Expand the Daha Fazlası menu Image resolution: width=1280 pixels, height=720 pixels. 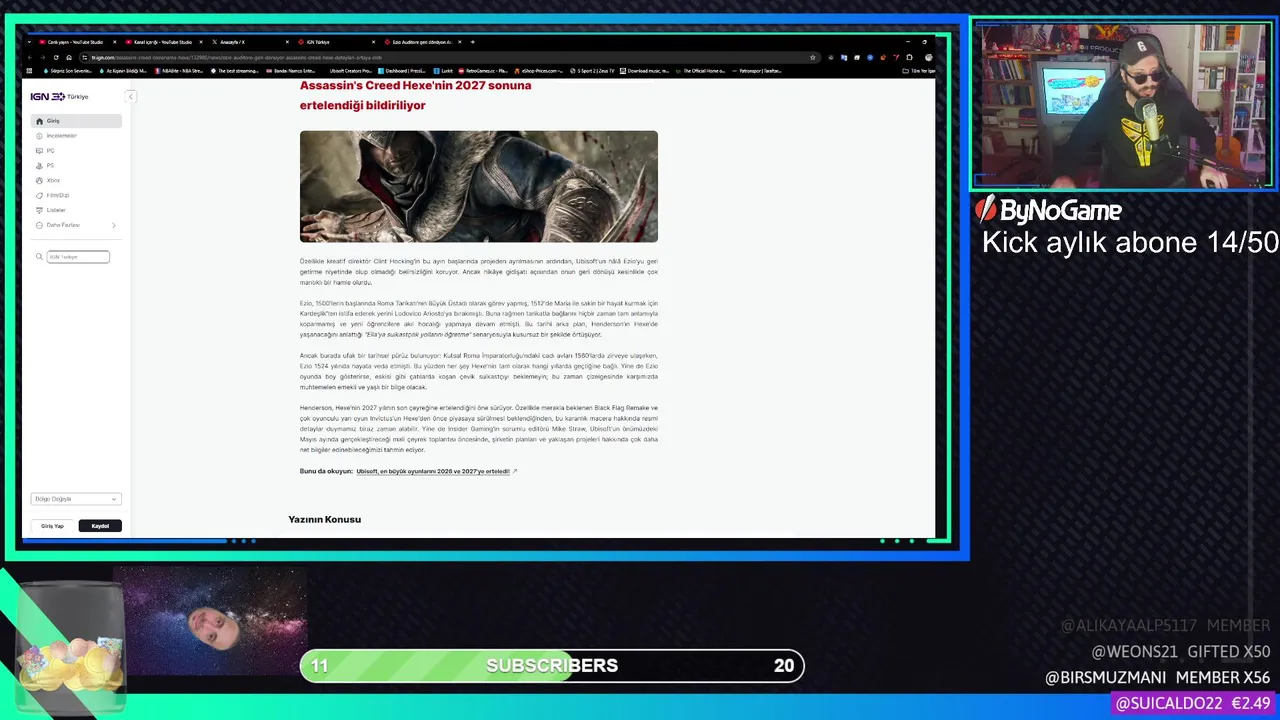coord(77,225)
